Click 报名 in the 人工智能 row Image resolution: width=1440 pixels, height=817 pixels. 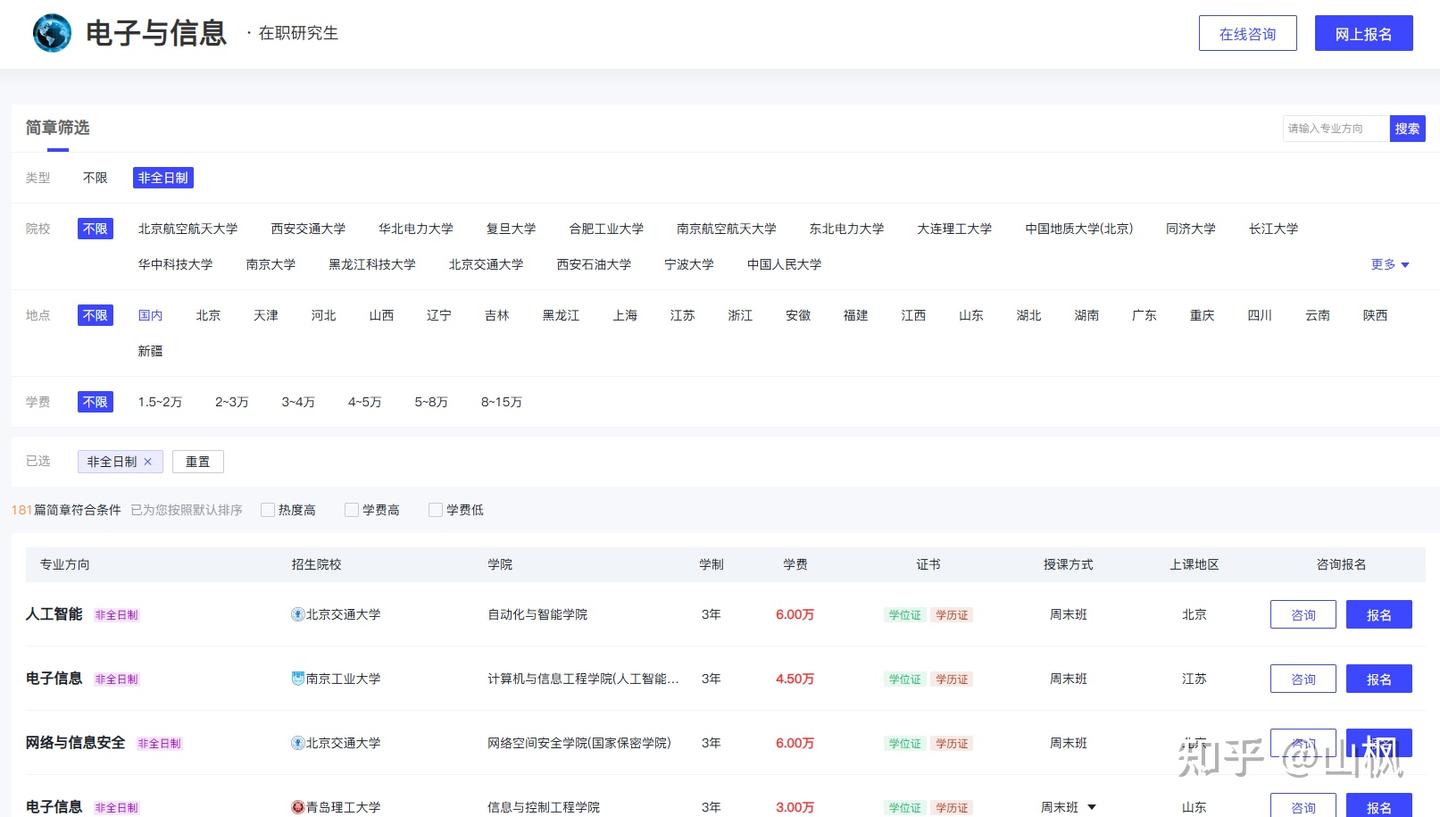point(1379,615)
